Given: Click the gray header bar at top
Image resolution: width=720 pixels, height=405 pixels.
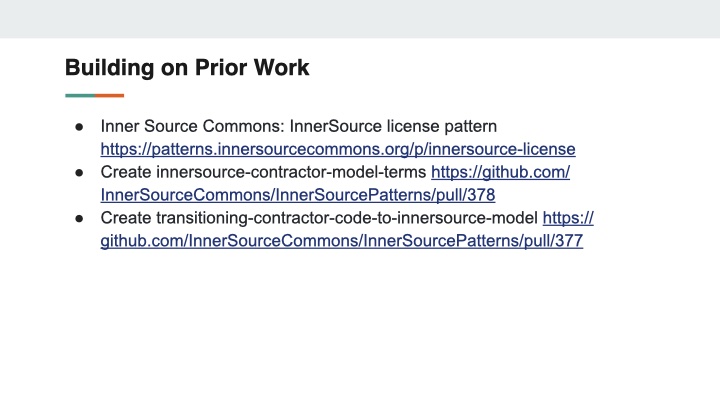Looking at the screenshot, I should click(360, 19).
